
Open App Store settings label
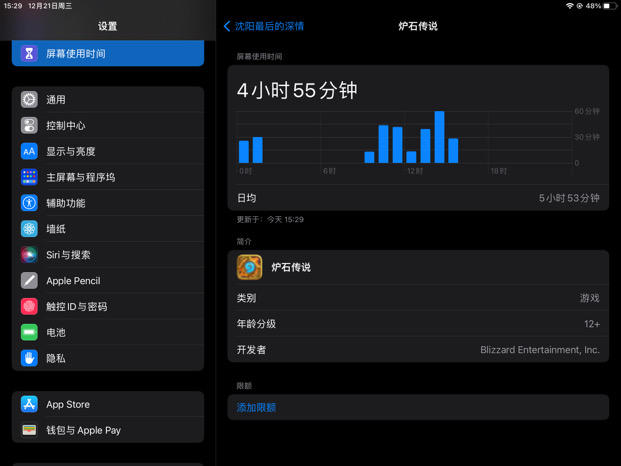point(68,404)
